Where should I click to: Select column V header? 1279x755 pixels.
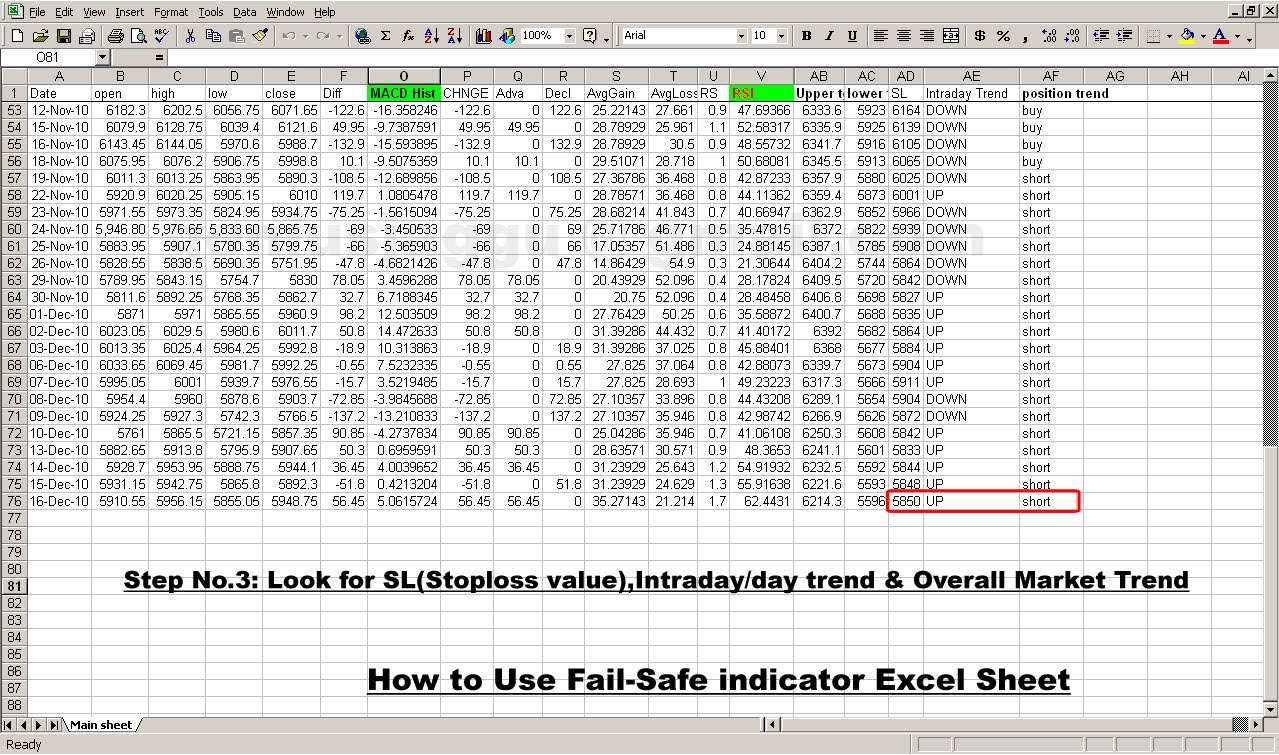click(x=761, y=76)
